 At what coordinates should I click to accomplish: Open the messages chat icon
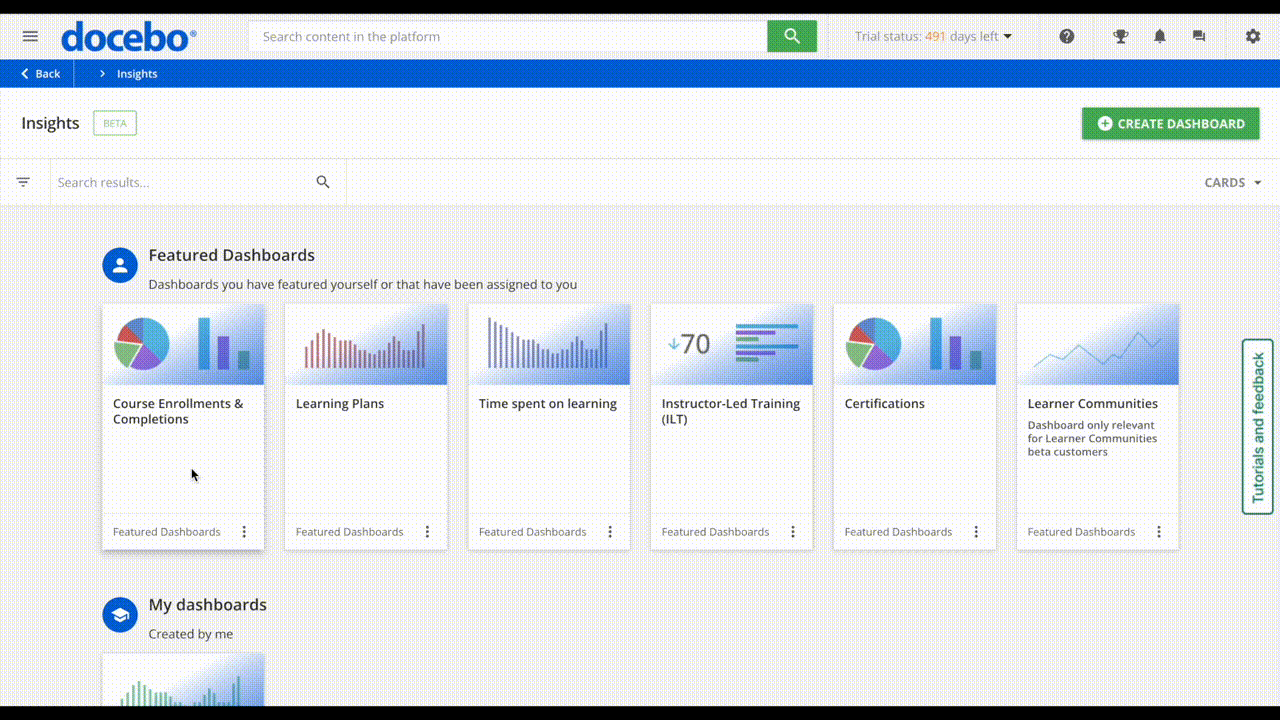(x=1199, y=36)
